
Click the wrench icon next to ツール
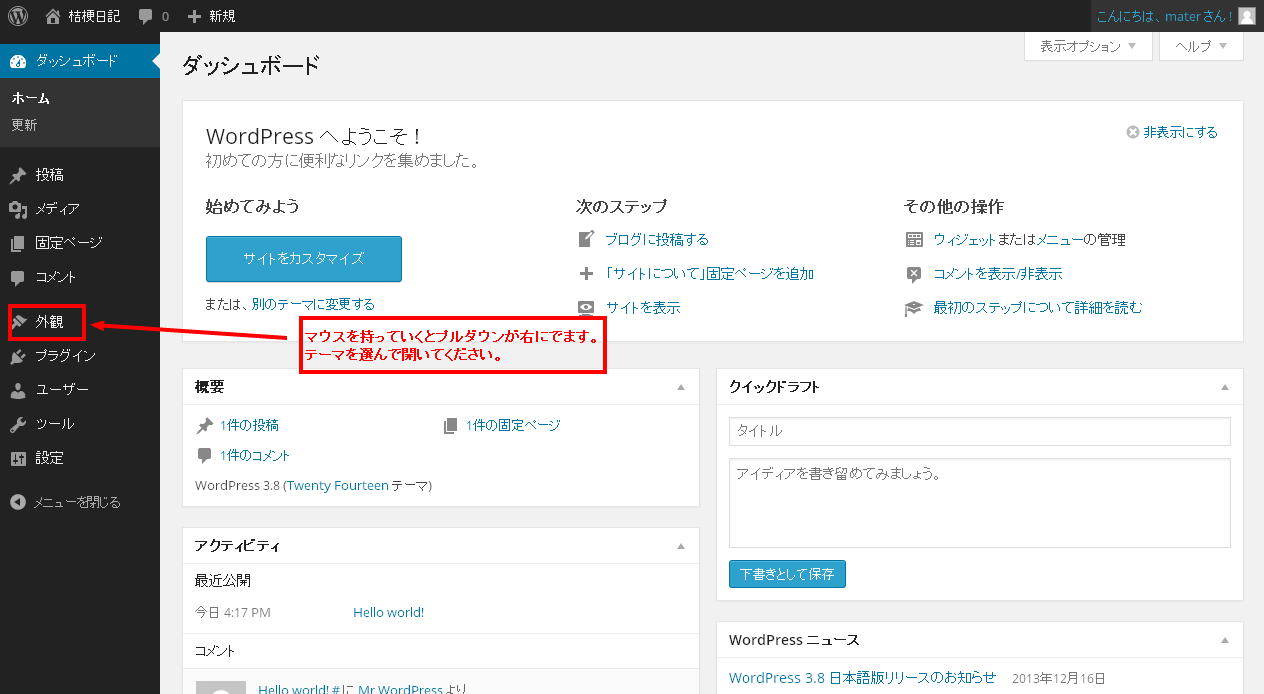(18, 424)
